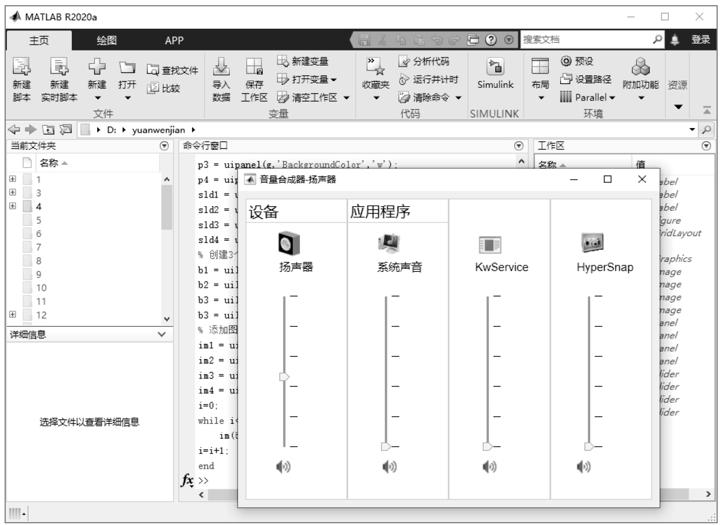Viewport: 720px width, 525px height.
Task: Click the notification bell icon
Action: [x=675, y=40]
